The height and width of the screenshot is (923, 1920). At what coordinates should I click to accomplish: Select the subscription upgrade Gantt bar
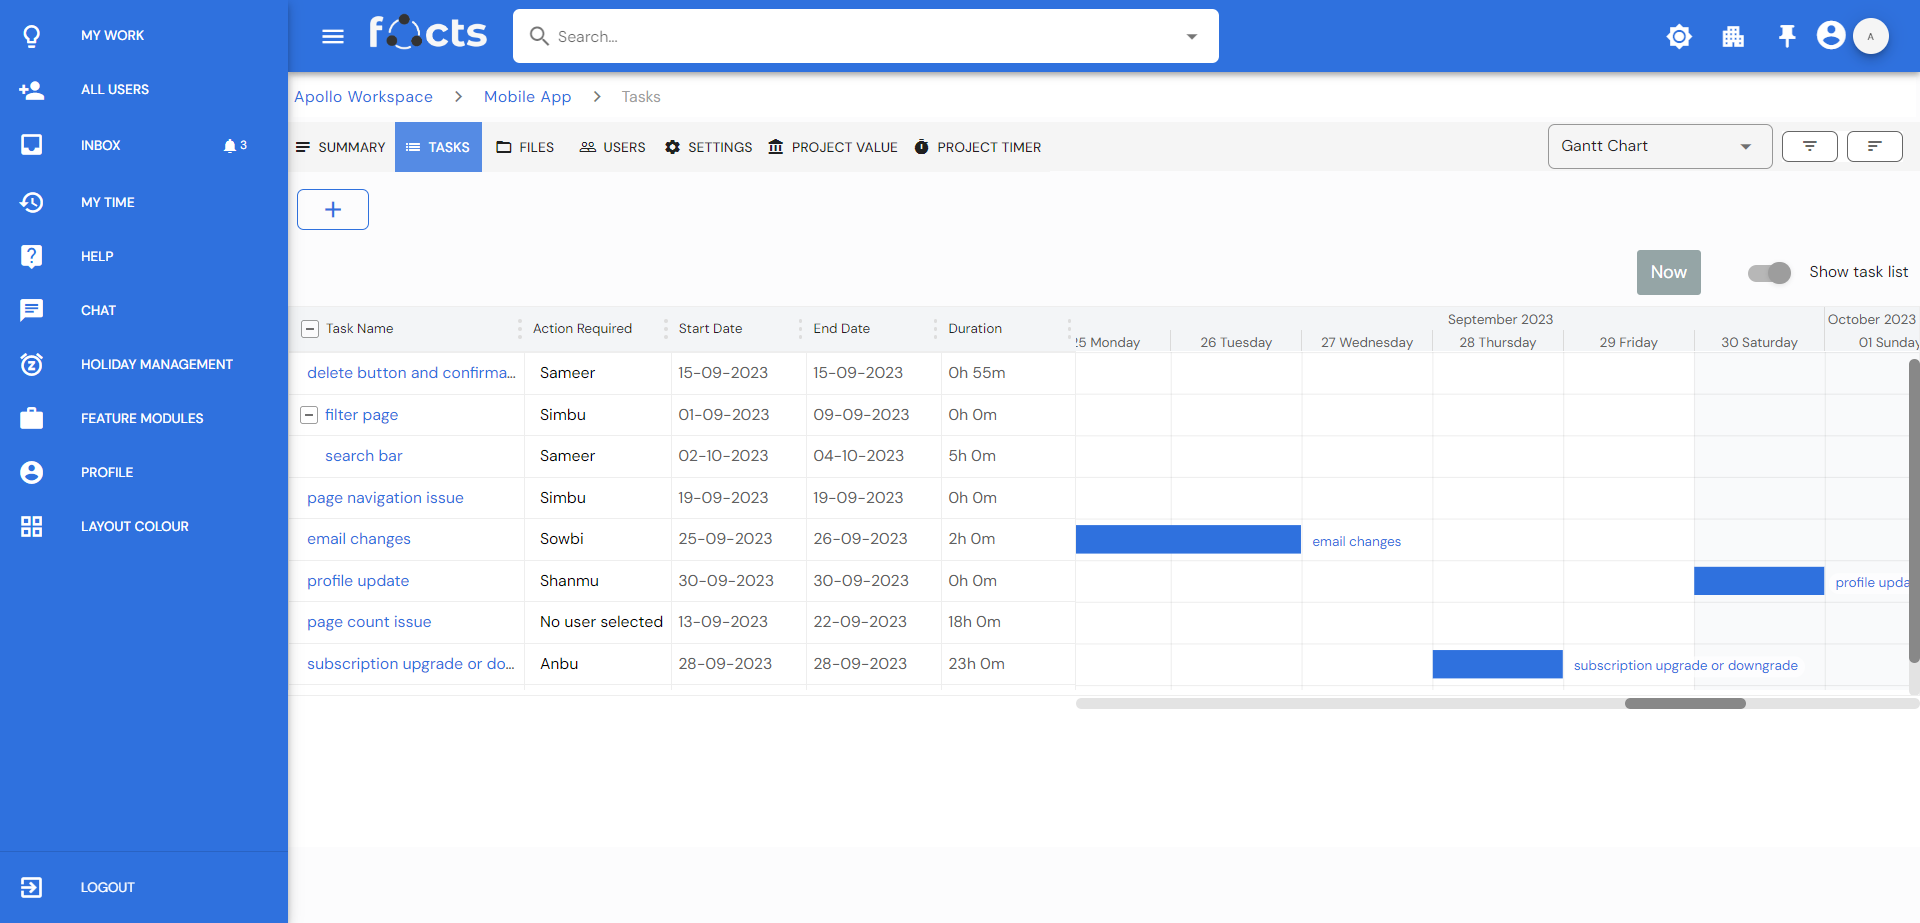1497,665
